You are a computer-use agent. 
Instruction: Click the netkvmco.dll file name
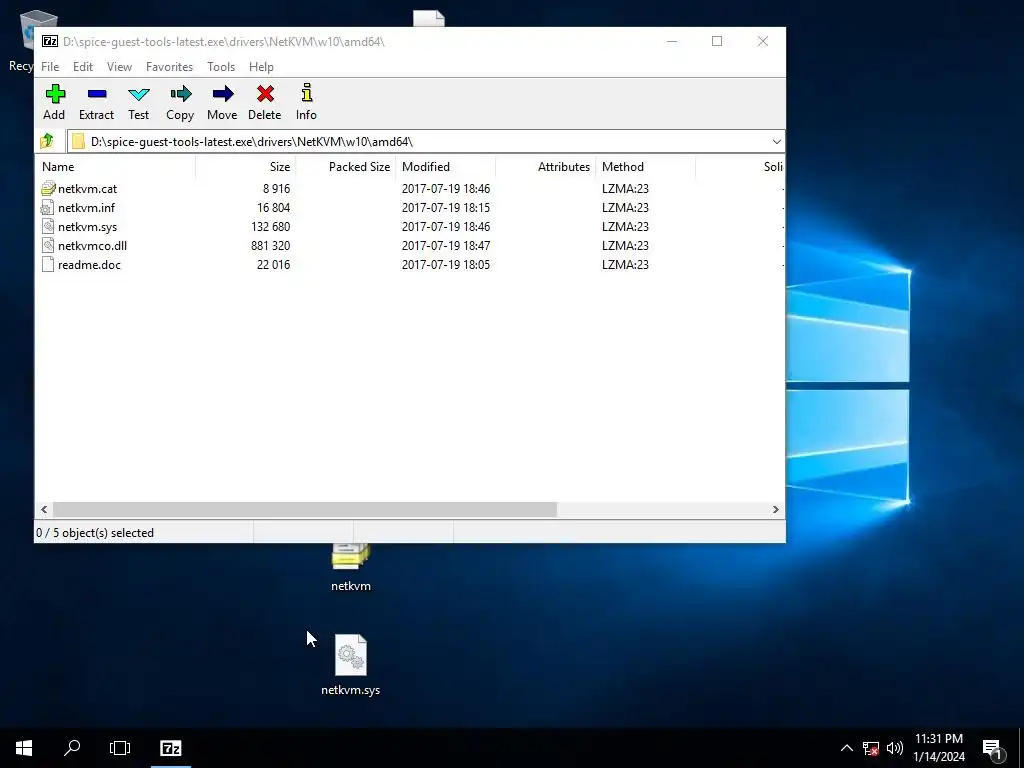tap(92, 246)
